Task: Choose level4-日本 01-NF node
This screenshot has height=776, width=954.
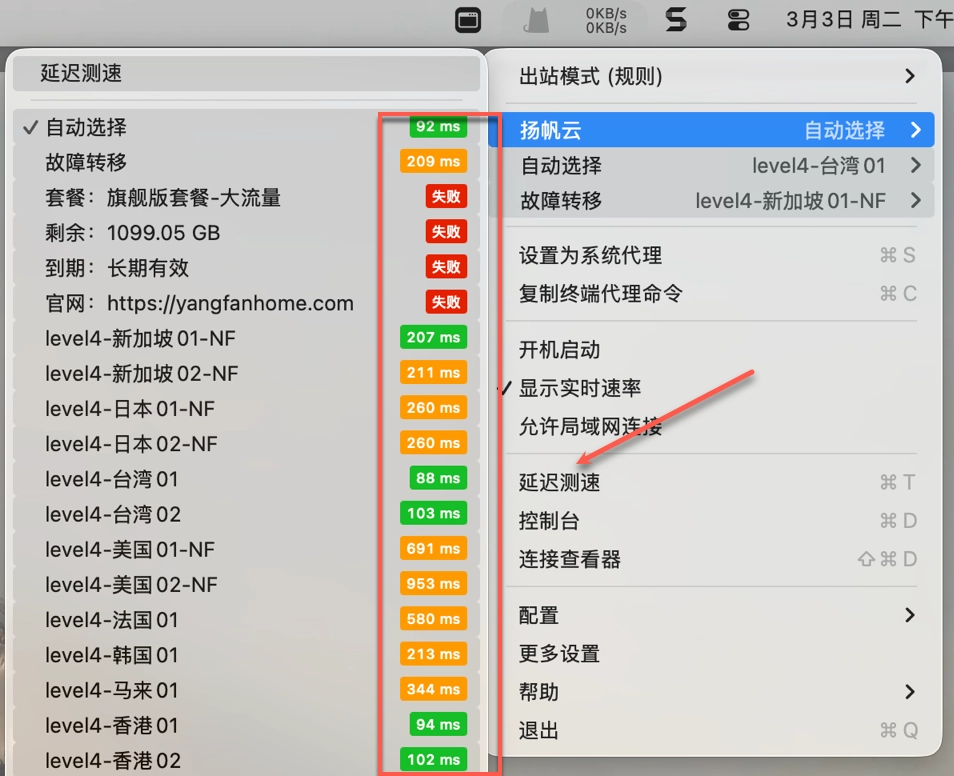Action: pyautogui.click(x=246, y=409)
